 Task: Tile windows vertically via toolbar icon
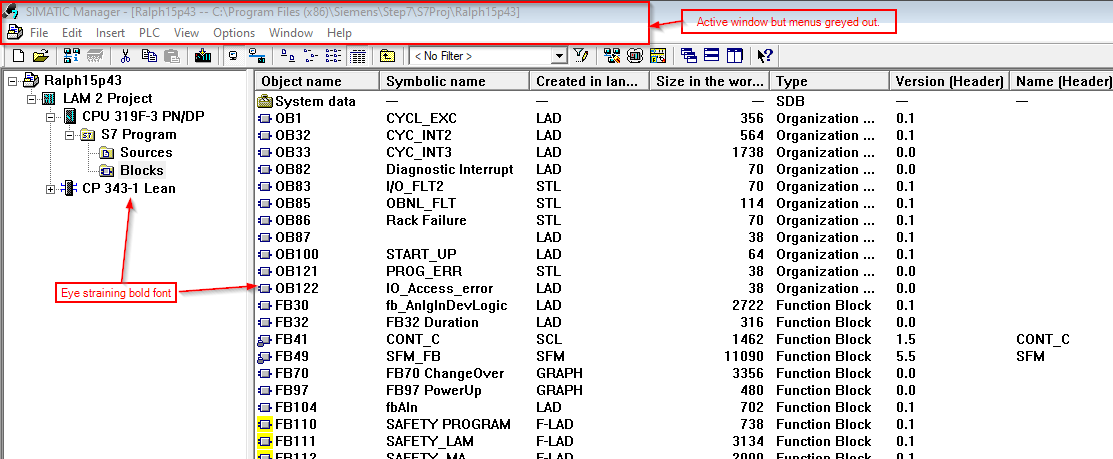735,56
